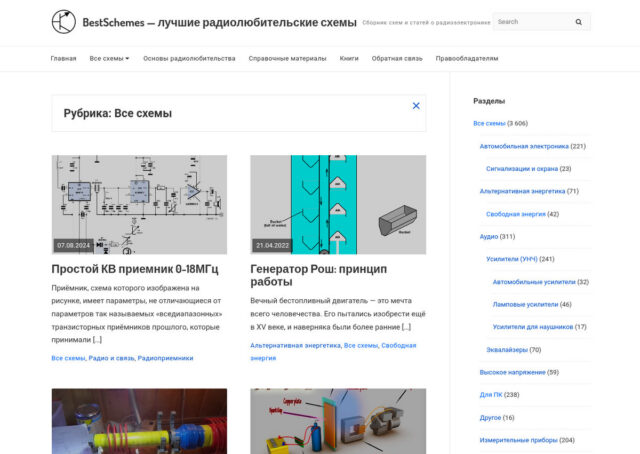The image size is (640, 454).
Task: Open sidebar Усилители (УНЧ) category
Action: pyautogui.click(x=512, y=259)
